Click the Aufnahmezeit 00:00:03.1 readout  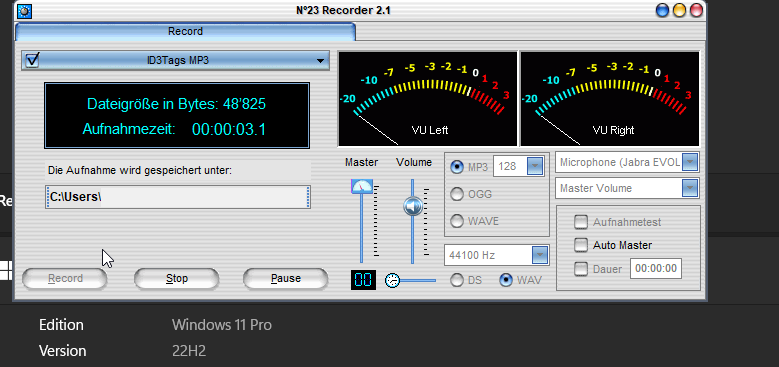click(174, 130)
